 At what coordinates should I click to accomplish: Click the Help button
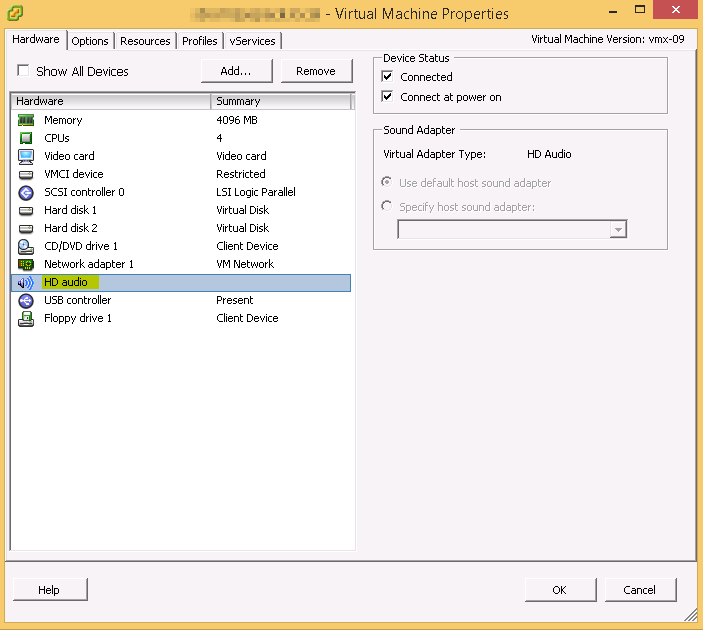pyautogui.click(x=50, y=590)
